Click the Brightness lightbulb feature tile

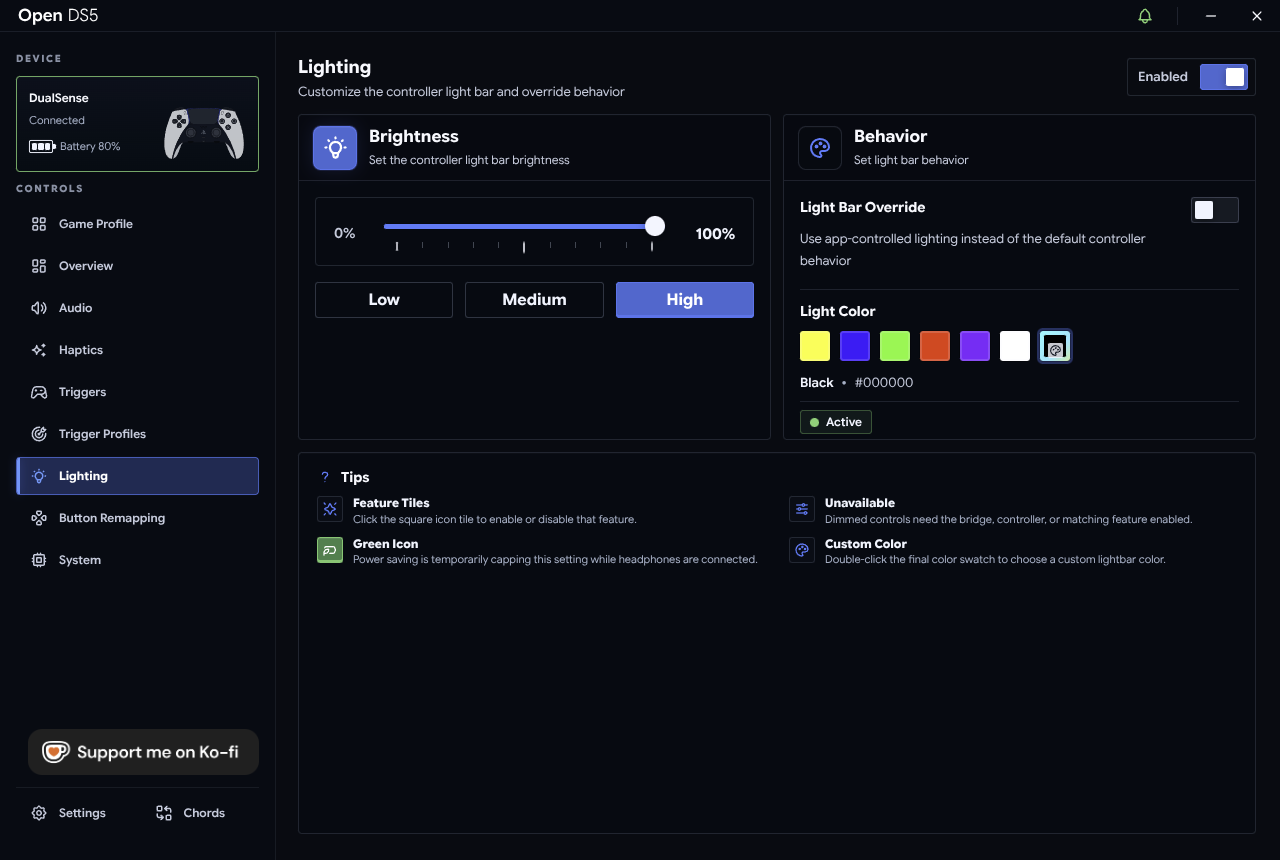(335, 148)
